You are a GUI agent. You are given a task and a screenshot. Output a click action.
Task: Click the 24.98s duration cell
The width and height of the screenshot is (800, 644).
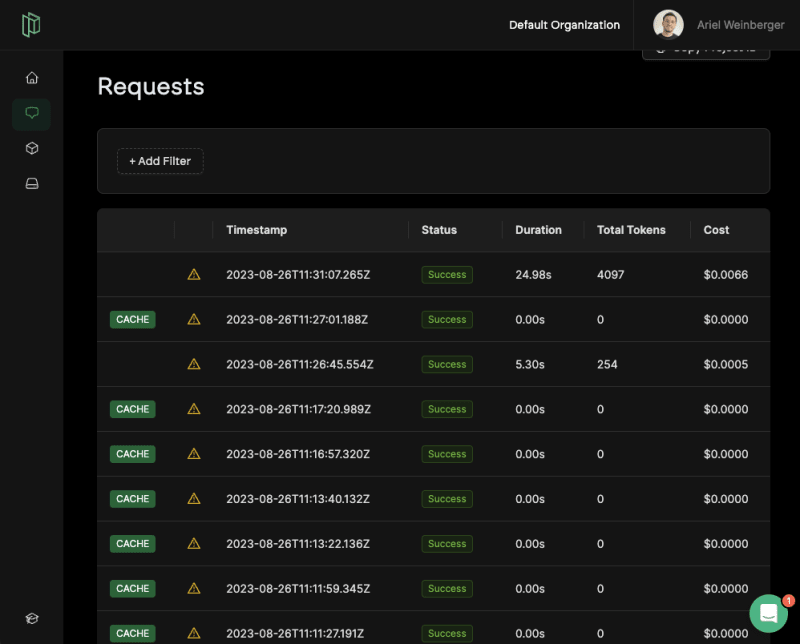pyautogui.click(x=533, y=275)
